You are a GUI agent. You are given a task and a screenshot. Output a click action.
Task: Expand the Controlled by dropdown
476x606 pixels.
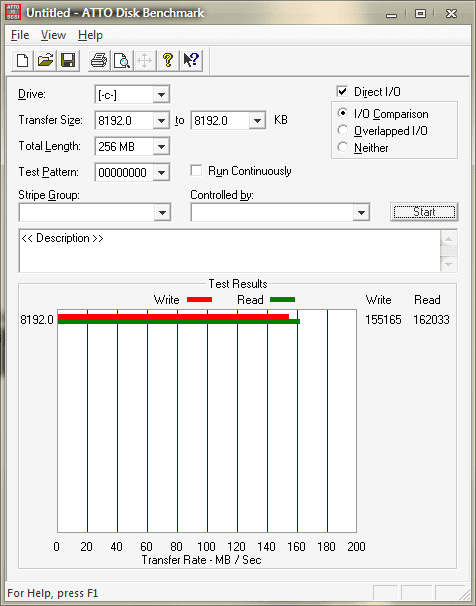coord(361,213)
